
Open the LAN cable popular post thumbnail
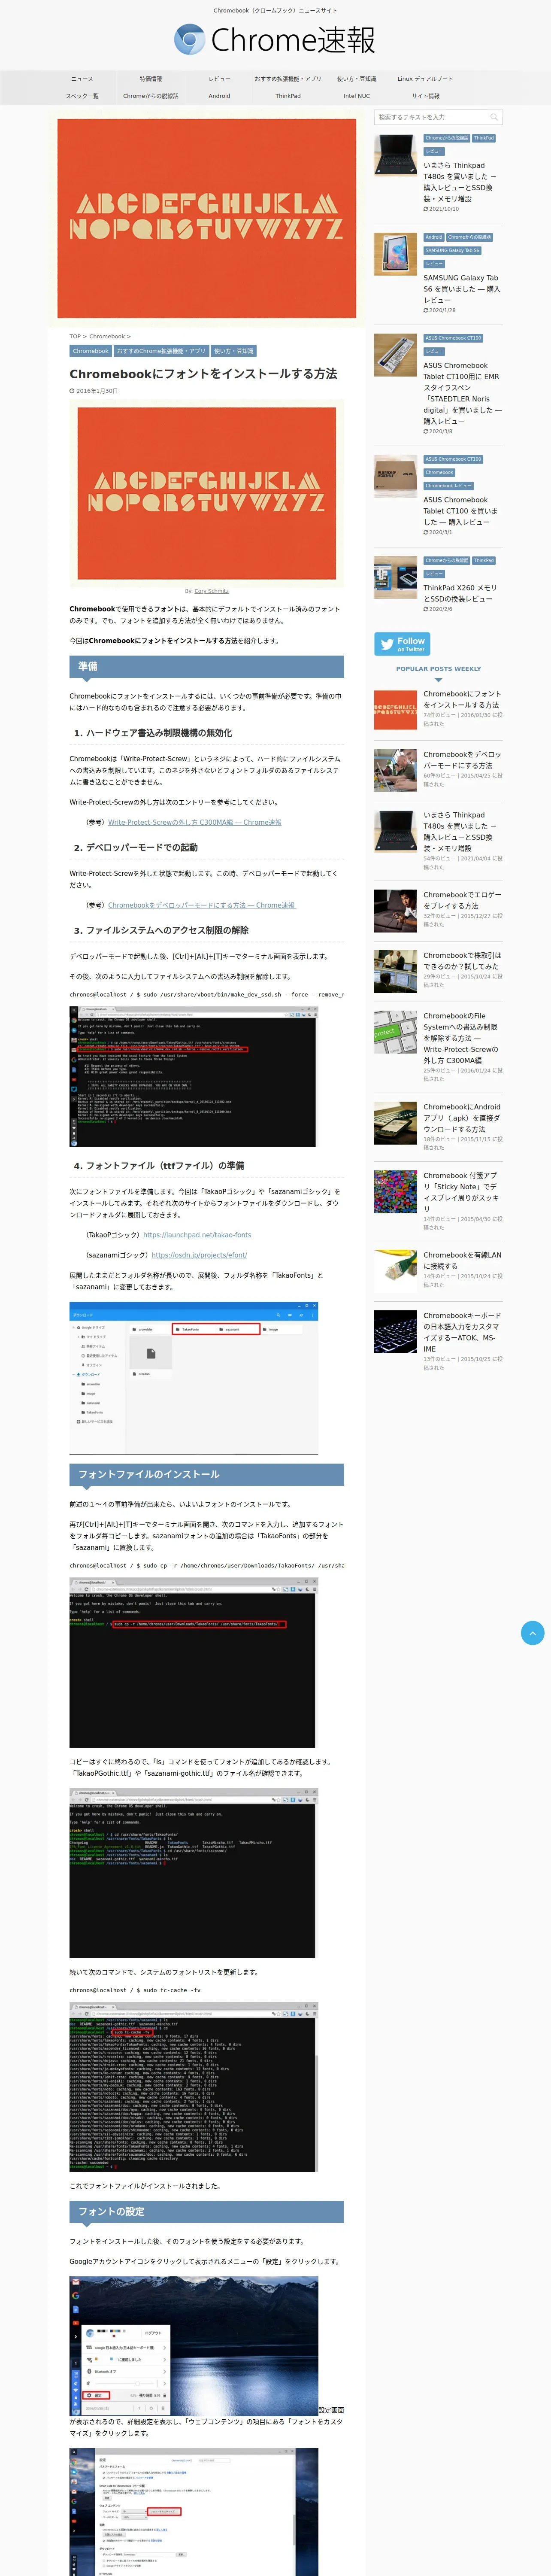(395, 1270)
